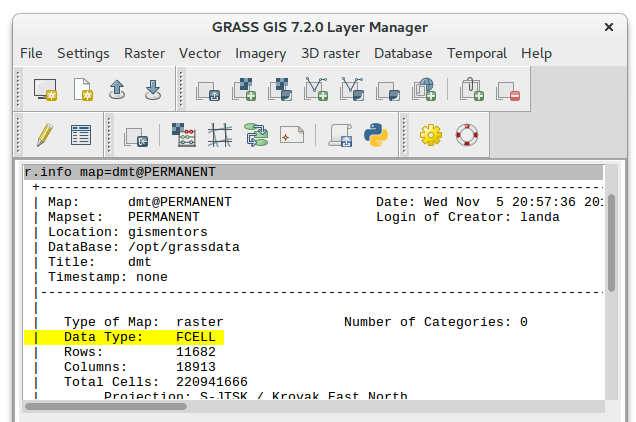Screen dimensions: 636x422
Task: Open script file icon
Action: point(340,135)
